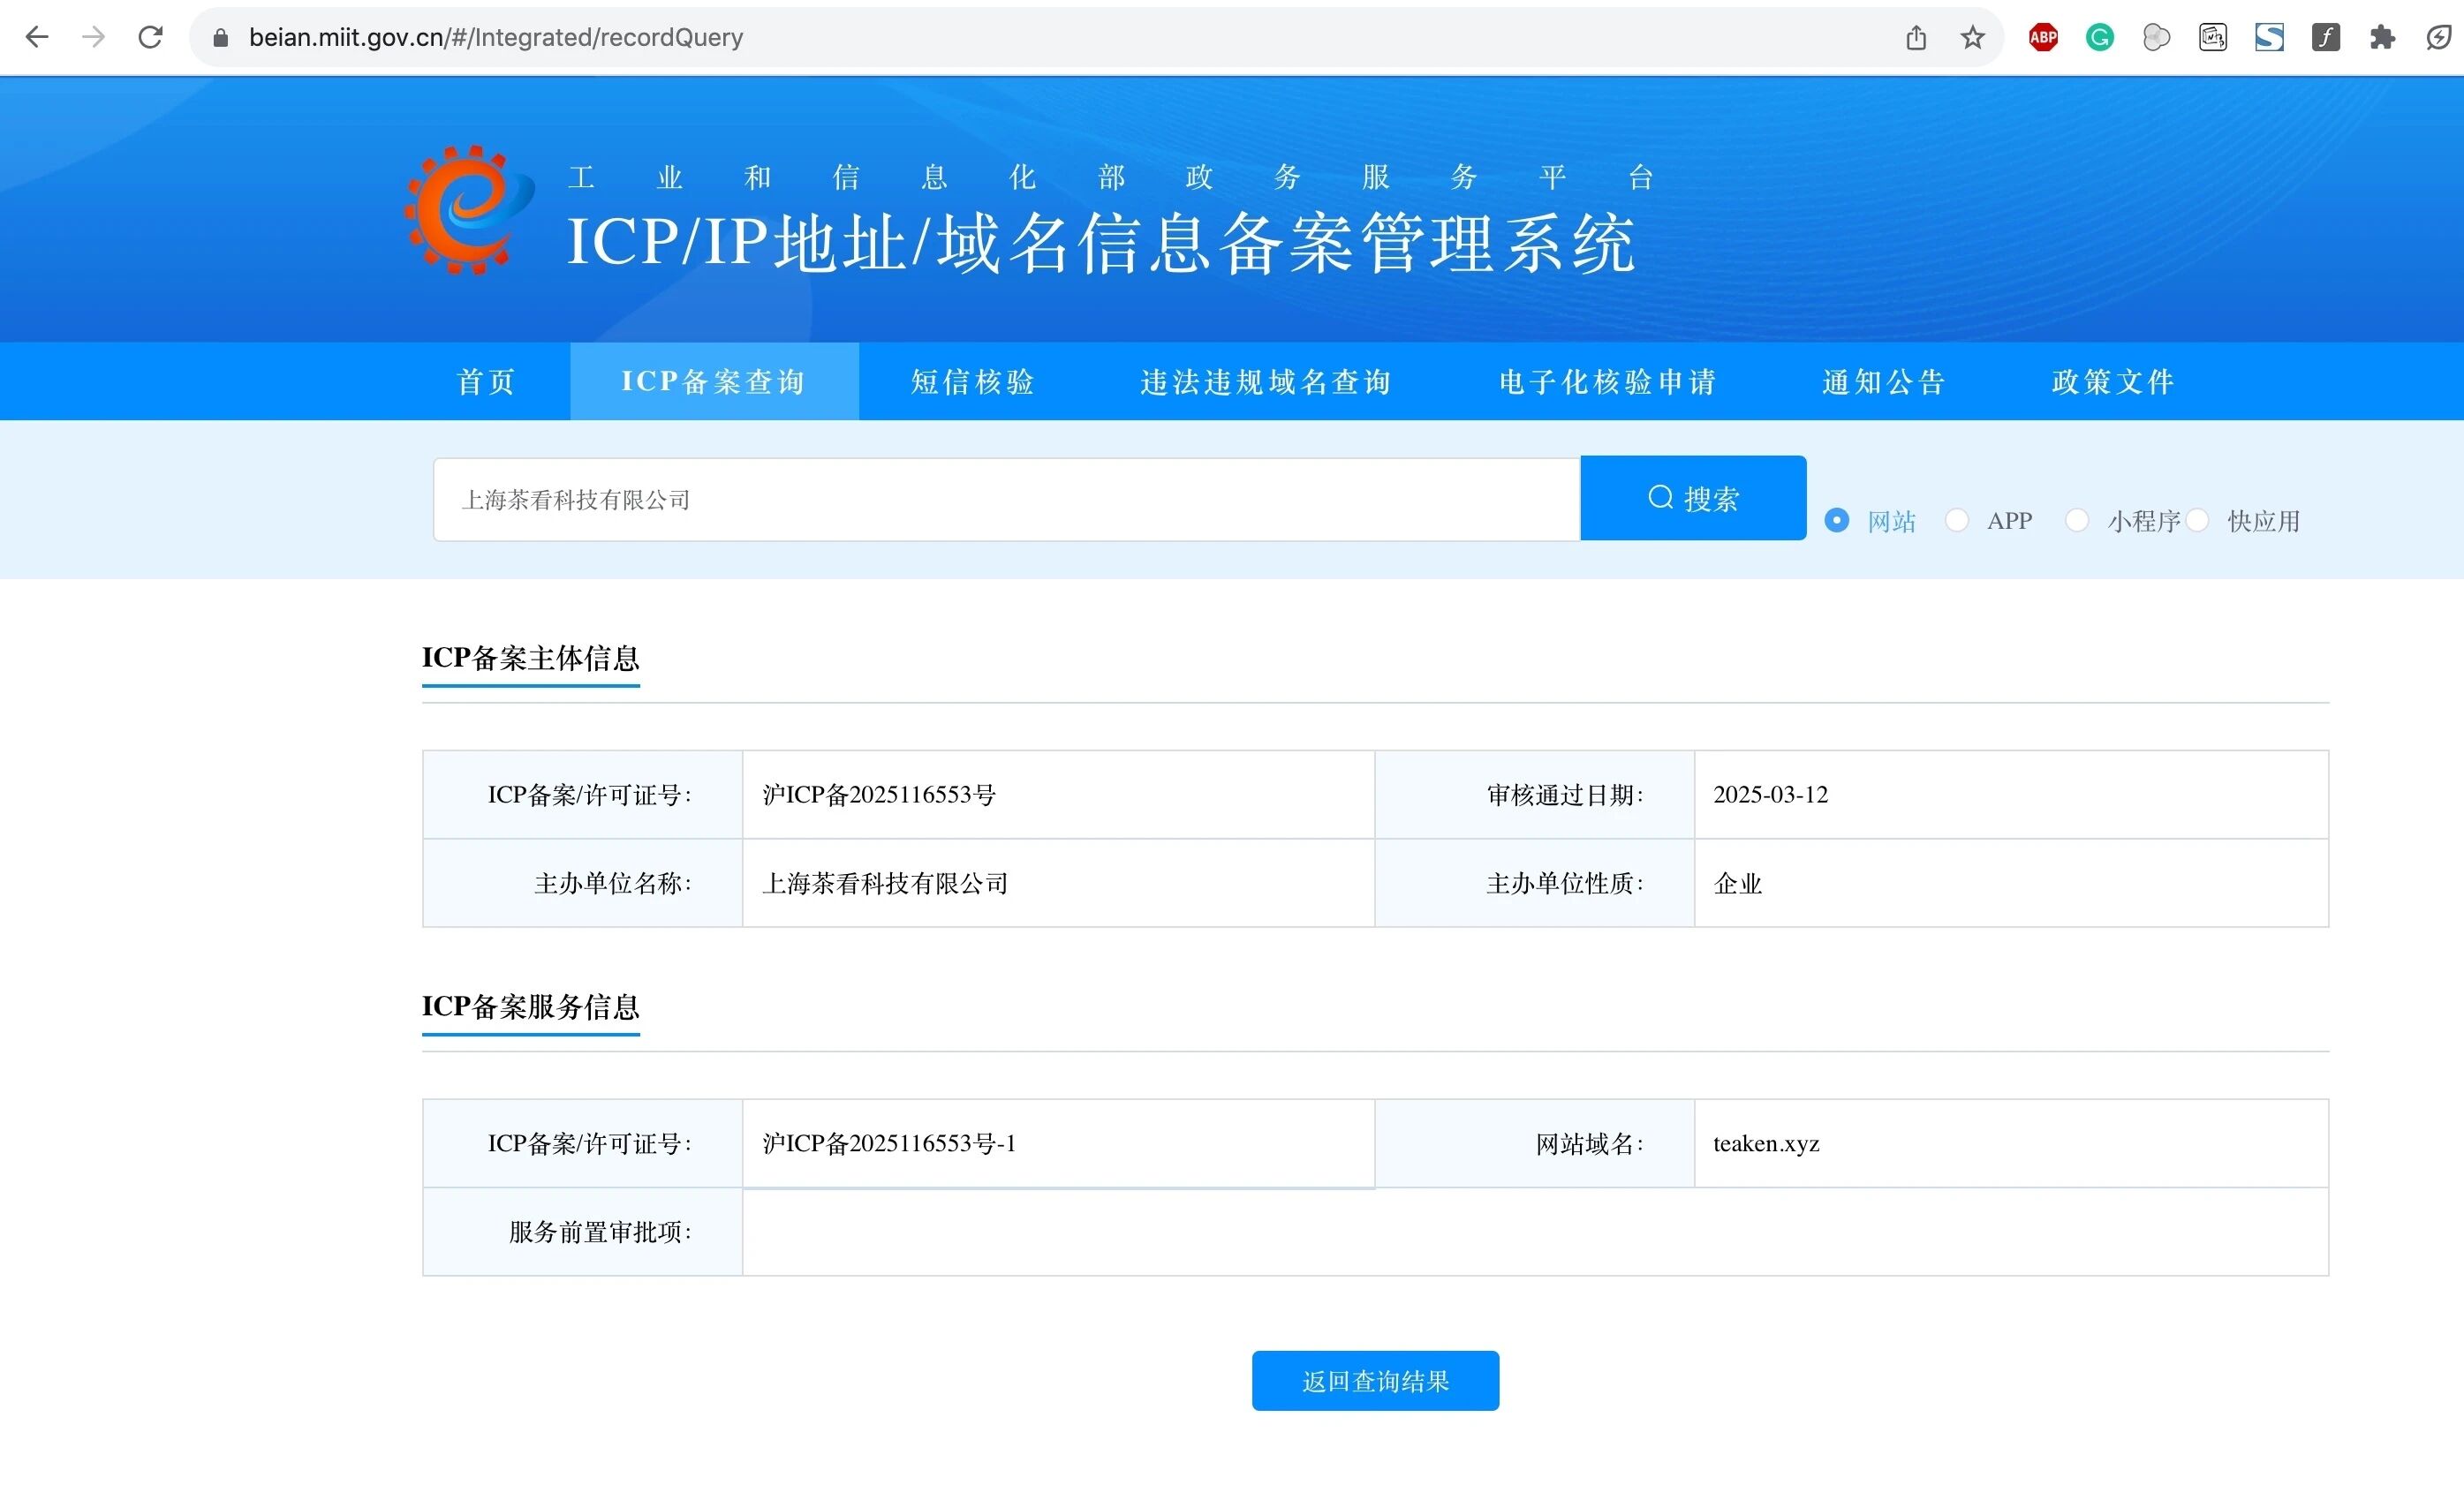Reload the page with the refresh icon
Image resolution: width=2464 pixels, height=1485 pixels.
(x=150, y=37)
